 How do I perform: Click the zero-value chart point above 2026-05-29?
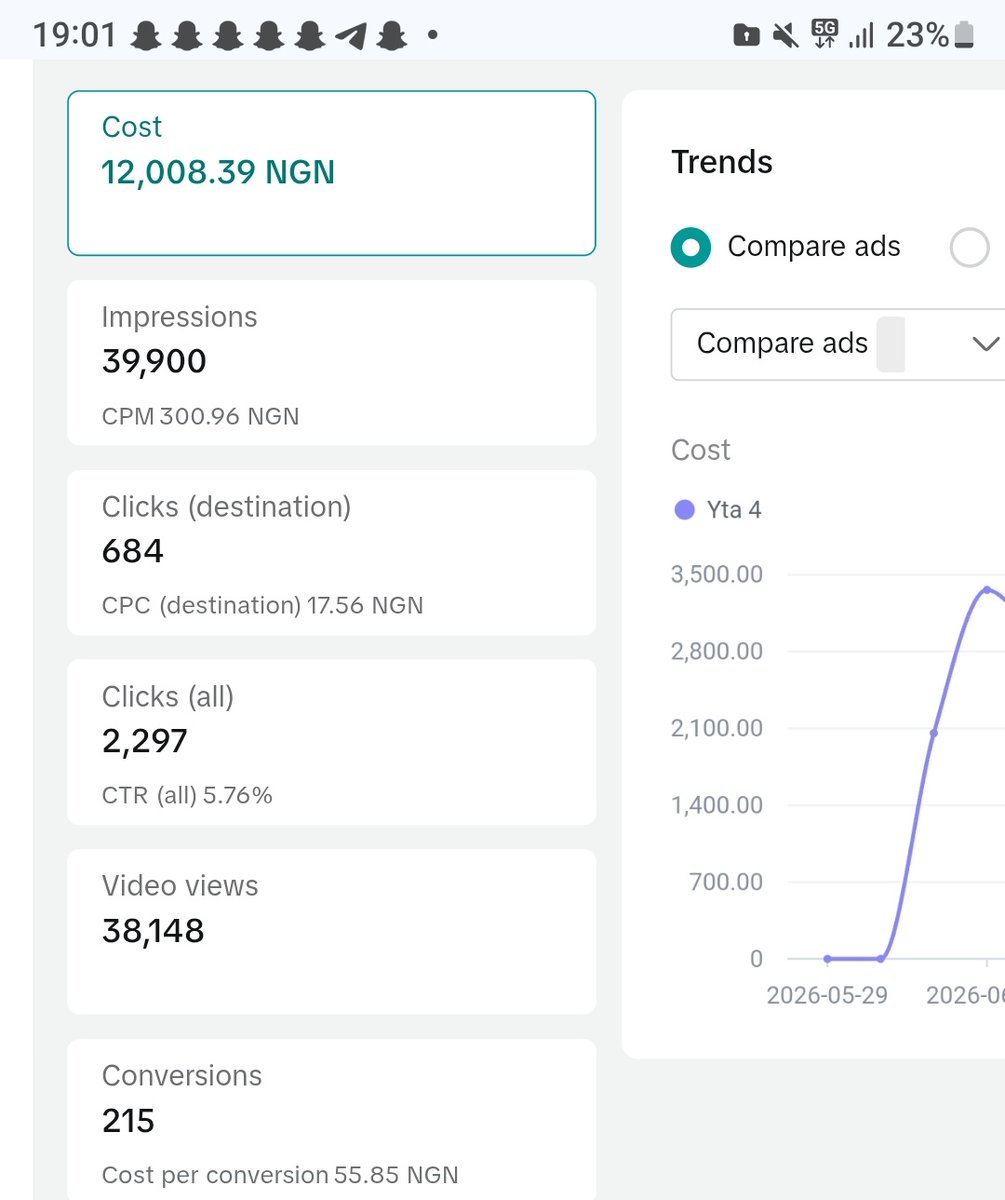point(827,959)
